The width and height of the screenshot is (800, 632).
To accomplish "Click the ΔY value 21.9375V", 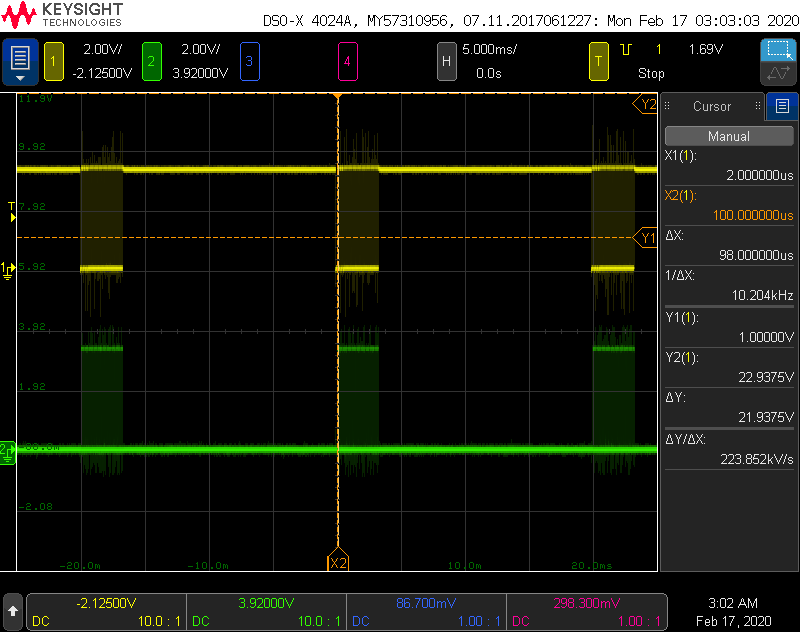I will point(766,417).
